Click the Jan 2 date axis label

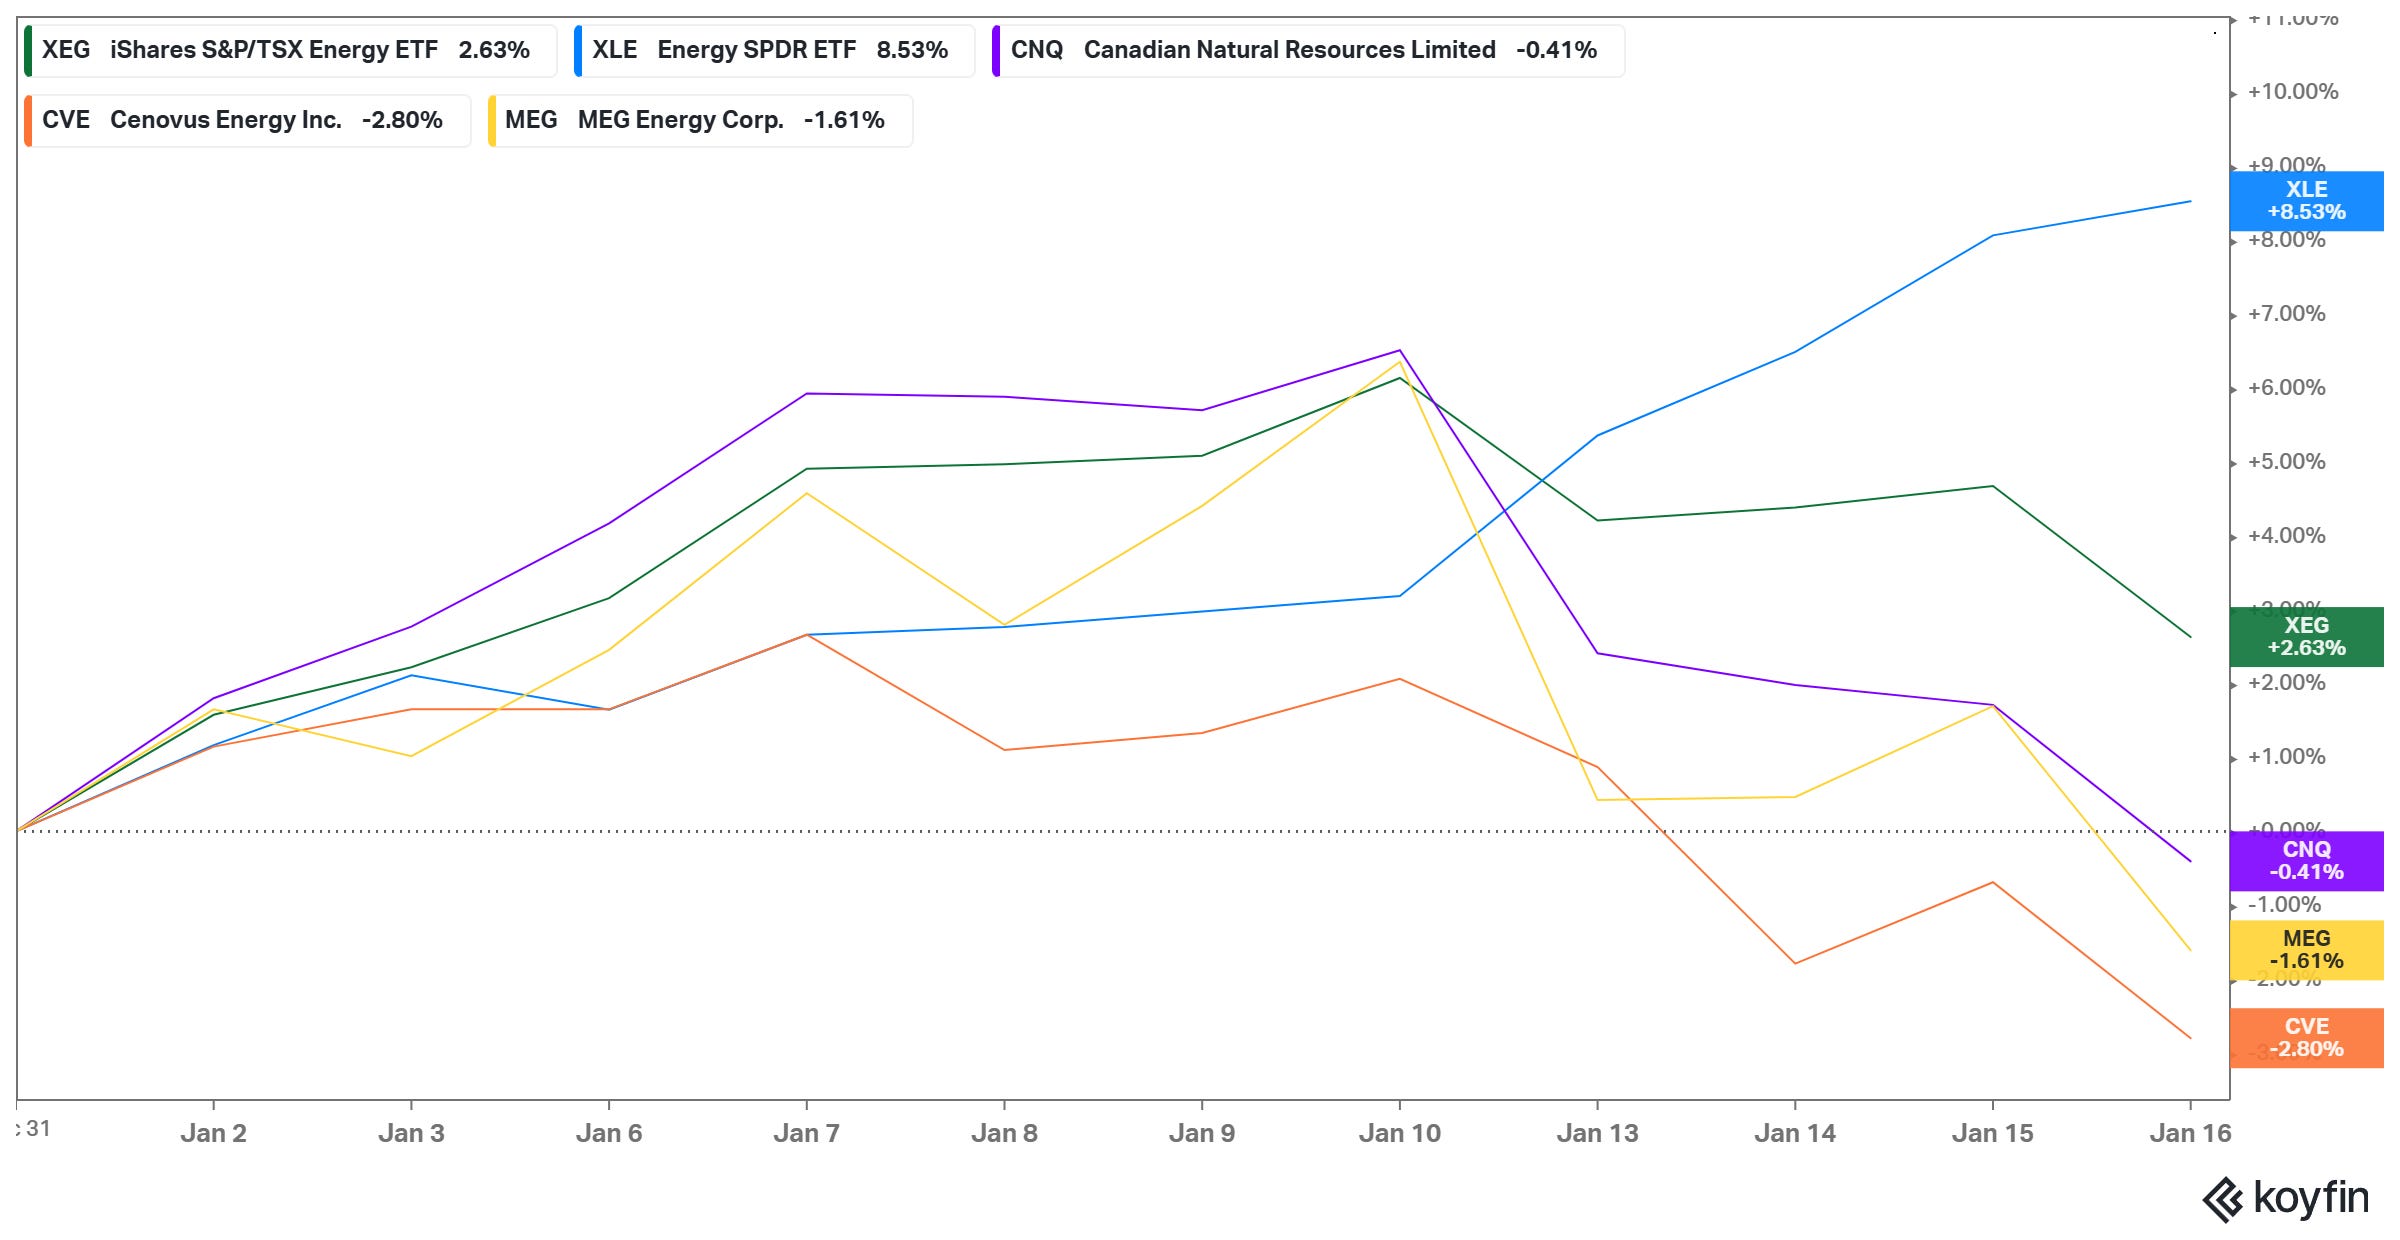[213, 1133]
